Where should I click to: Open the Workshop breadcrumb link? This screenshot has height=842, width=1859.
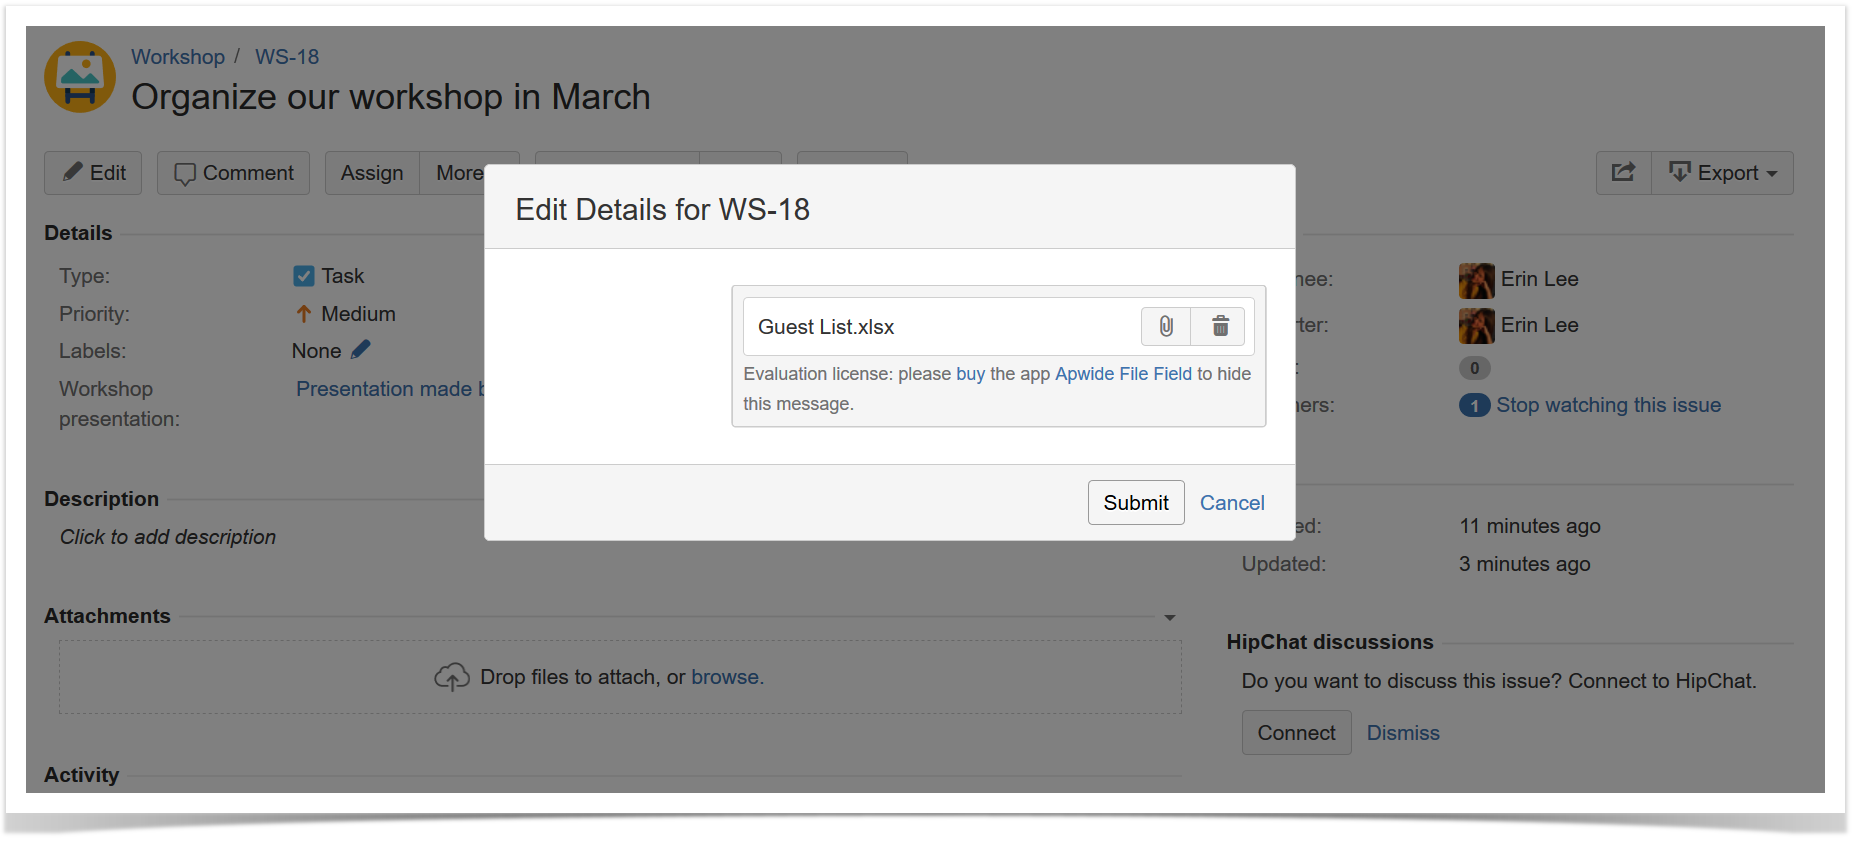point(178,57)
